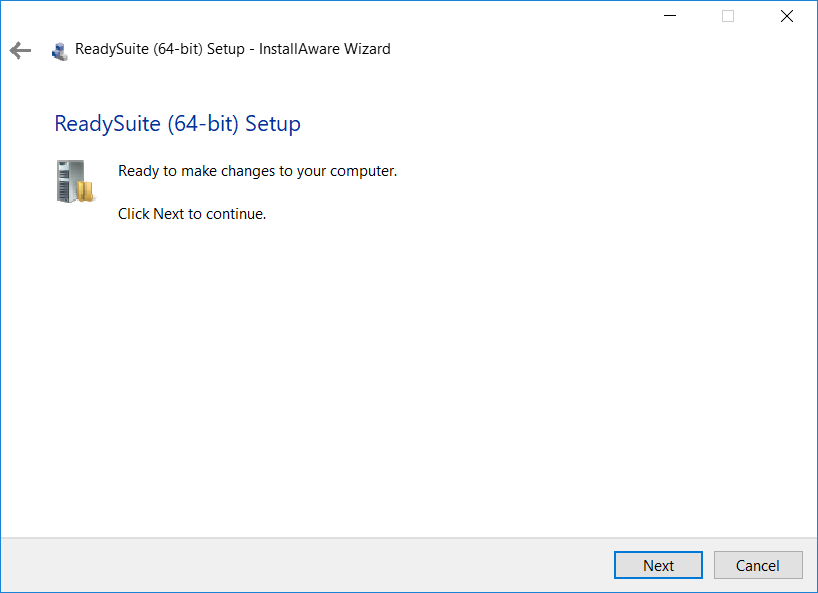The image size is (818, 593).
Task: Click the gold books beside the server
Action: (x=86, y=191)
